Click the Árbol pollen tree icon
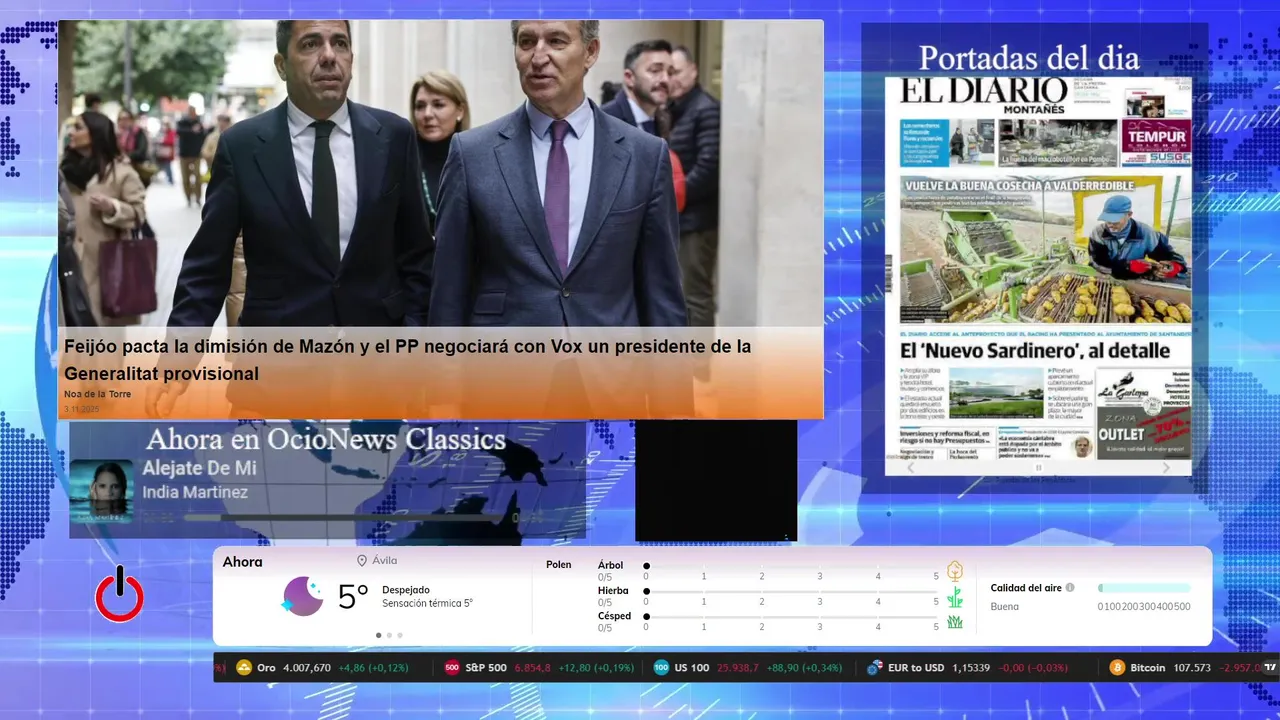Image resolution: width=1280 pixels, height=720 pixels. 955,571
